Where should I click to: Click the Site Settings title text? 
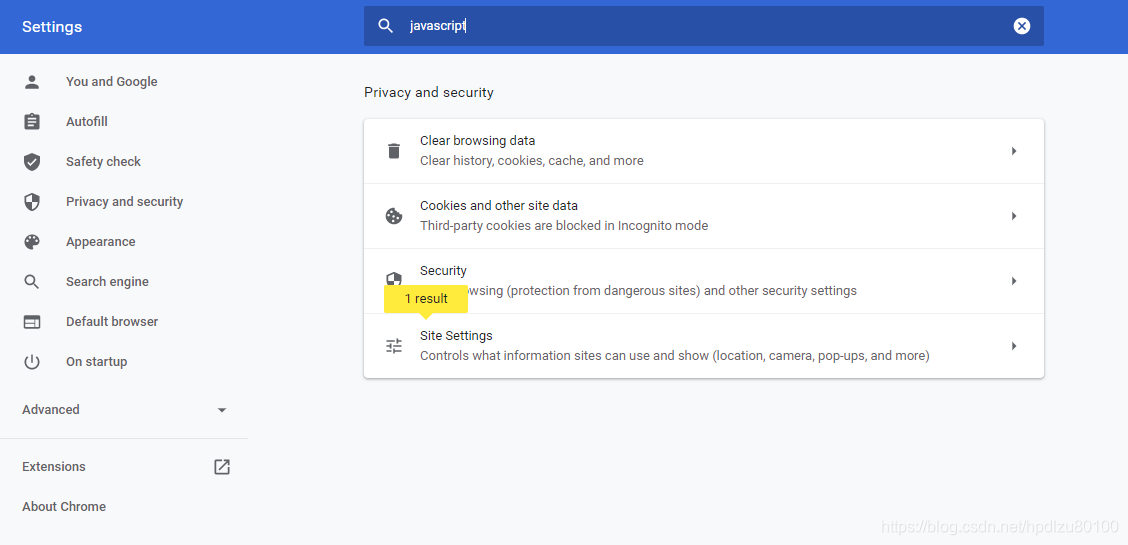(x=456, y=336)
